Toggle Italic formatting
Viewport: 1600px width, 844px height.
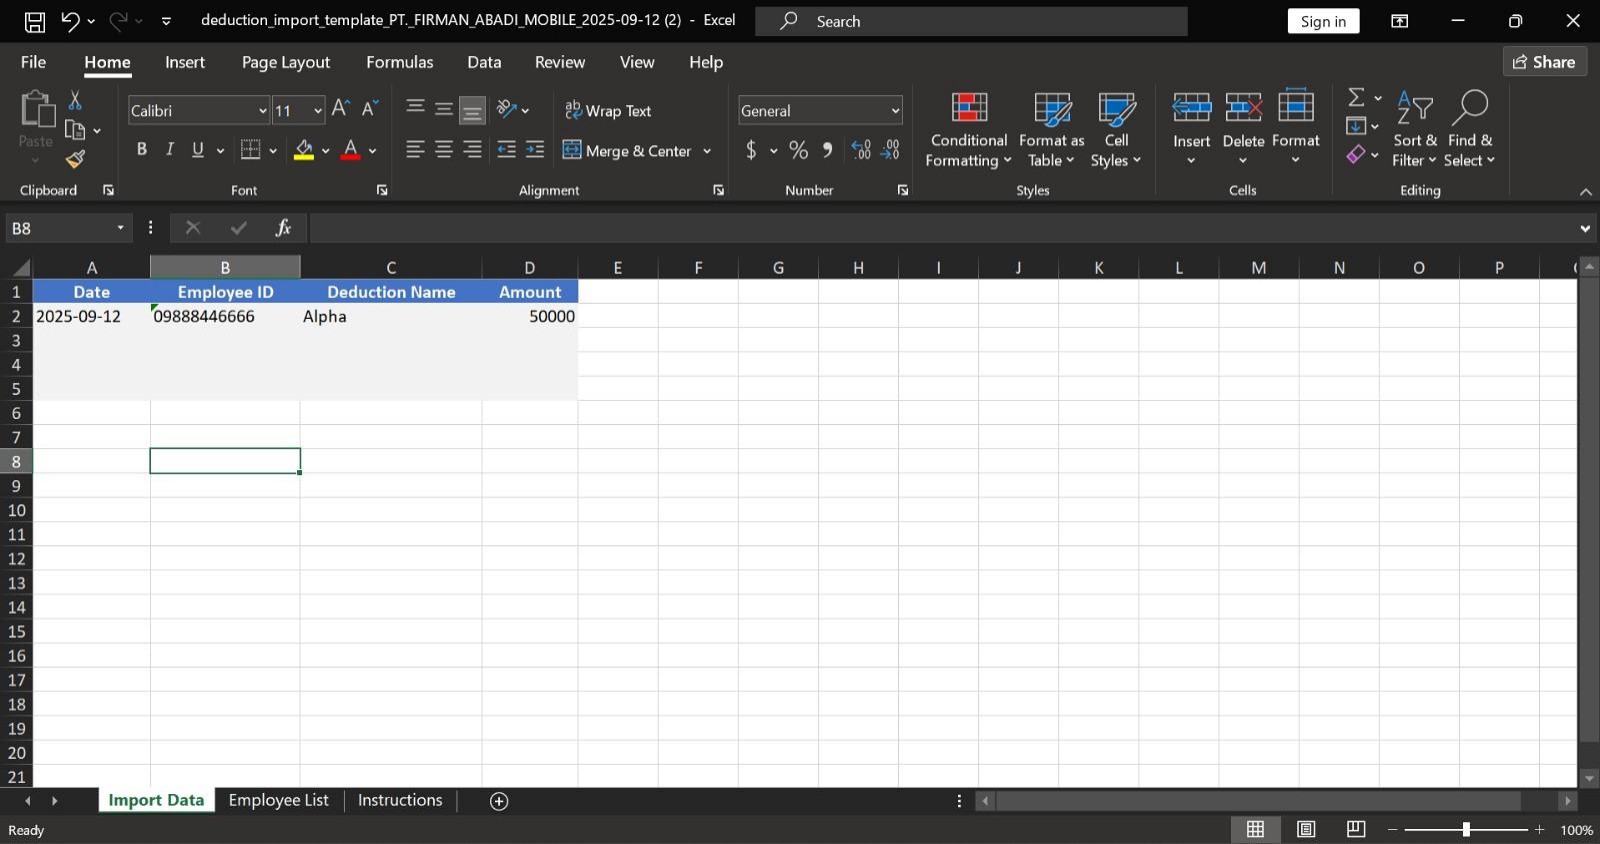click(x=170, y=150)
